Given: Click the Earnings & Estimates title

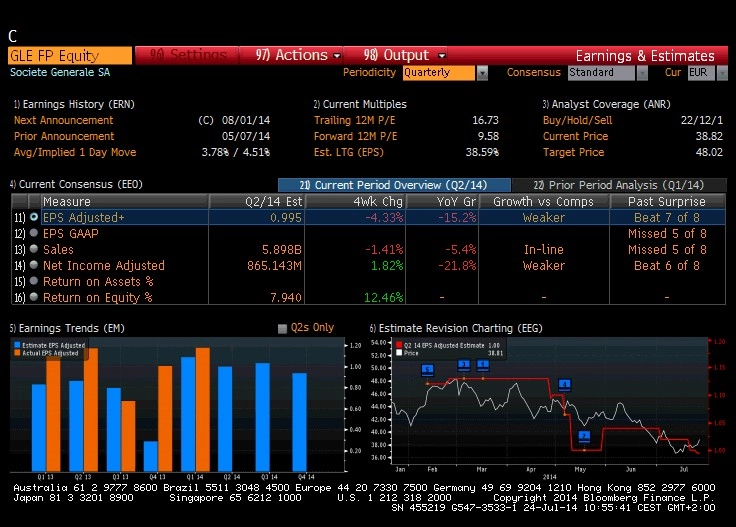Looking at the screenshot, I should coord(645,56).
